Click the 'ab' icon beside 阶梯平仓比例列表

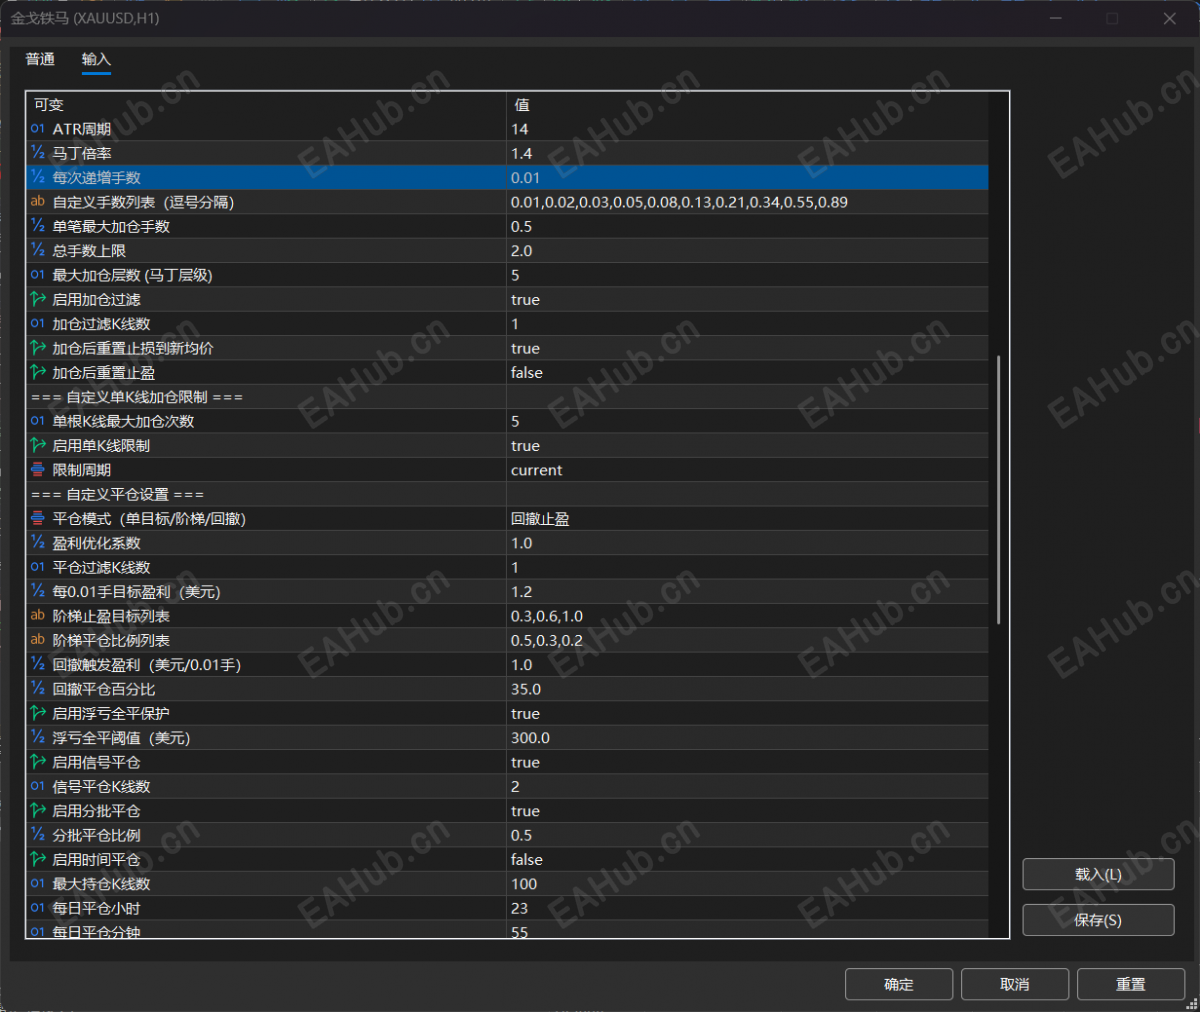pyautogui.click(x=38, y=640)
